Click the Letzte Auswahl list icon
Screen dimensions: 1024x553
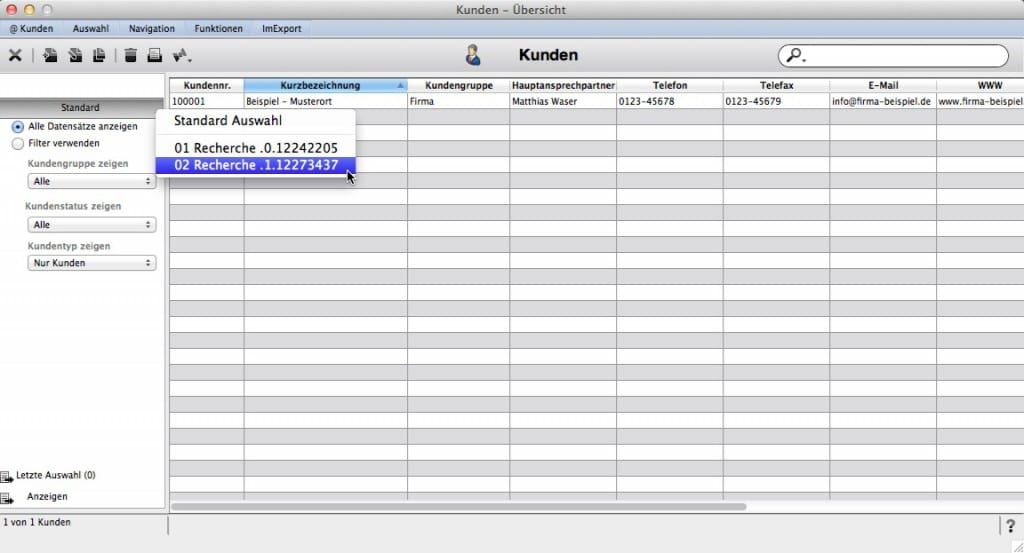coord(7,477)
